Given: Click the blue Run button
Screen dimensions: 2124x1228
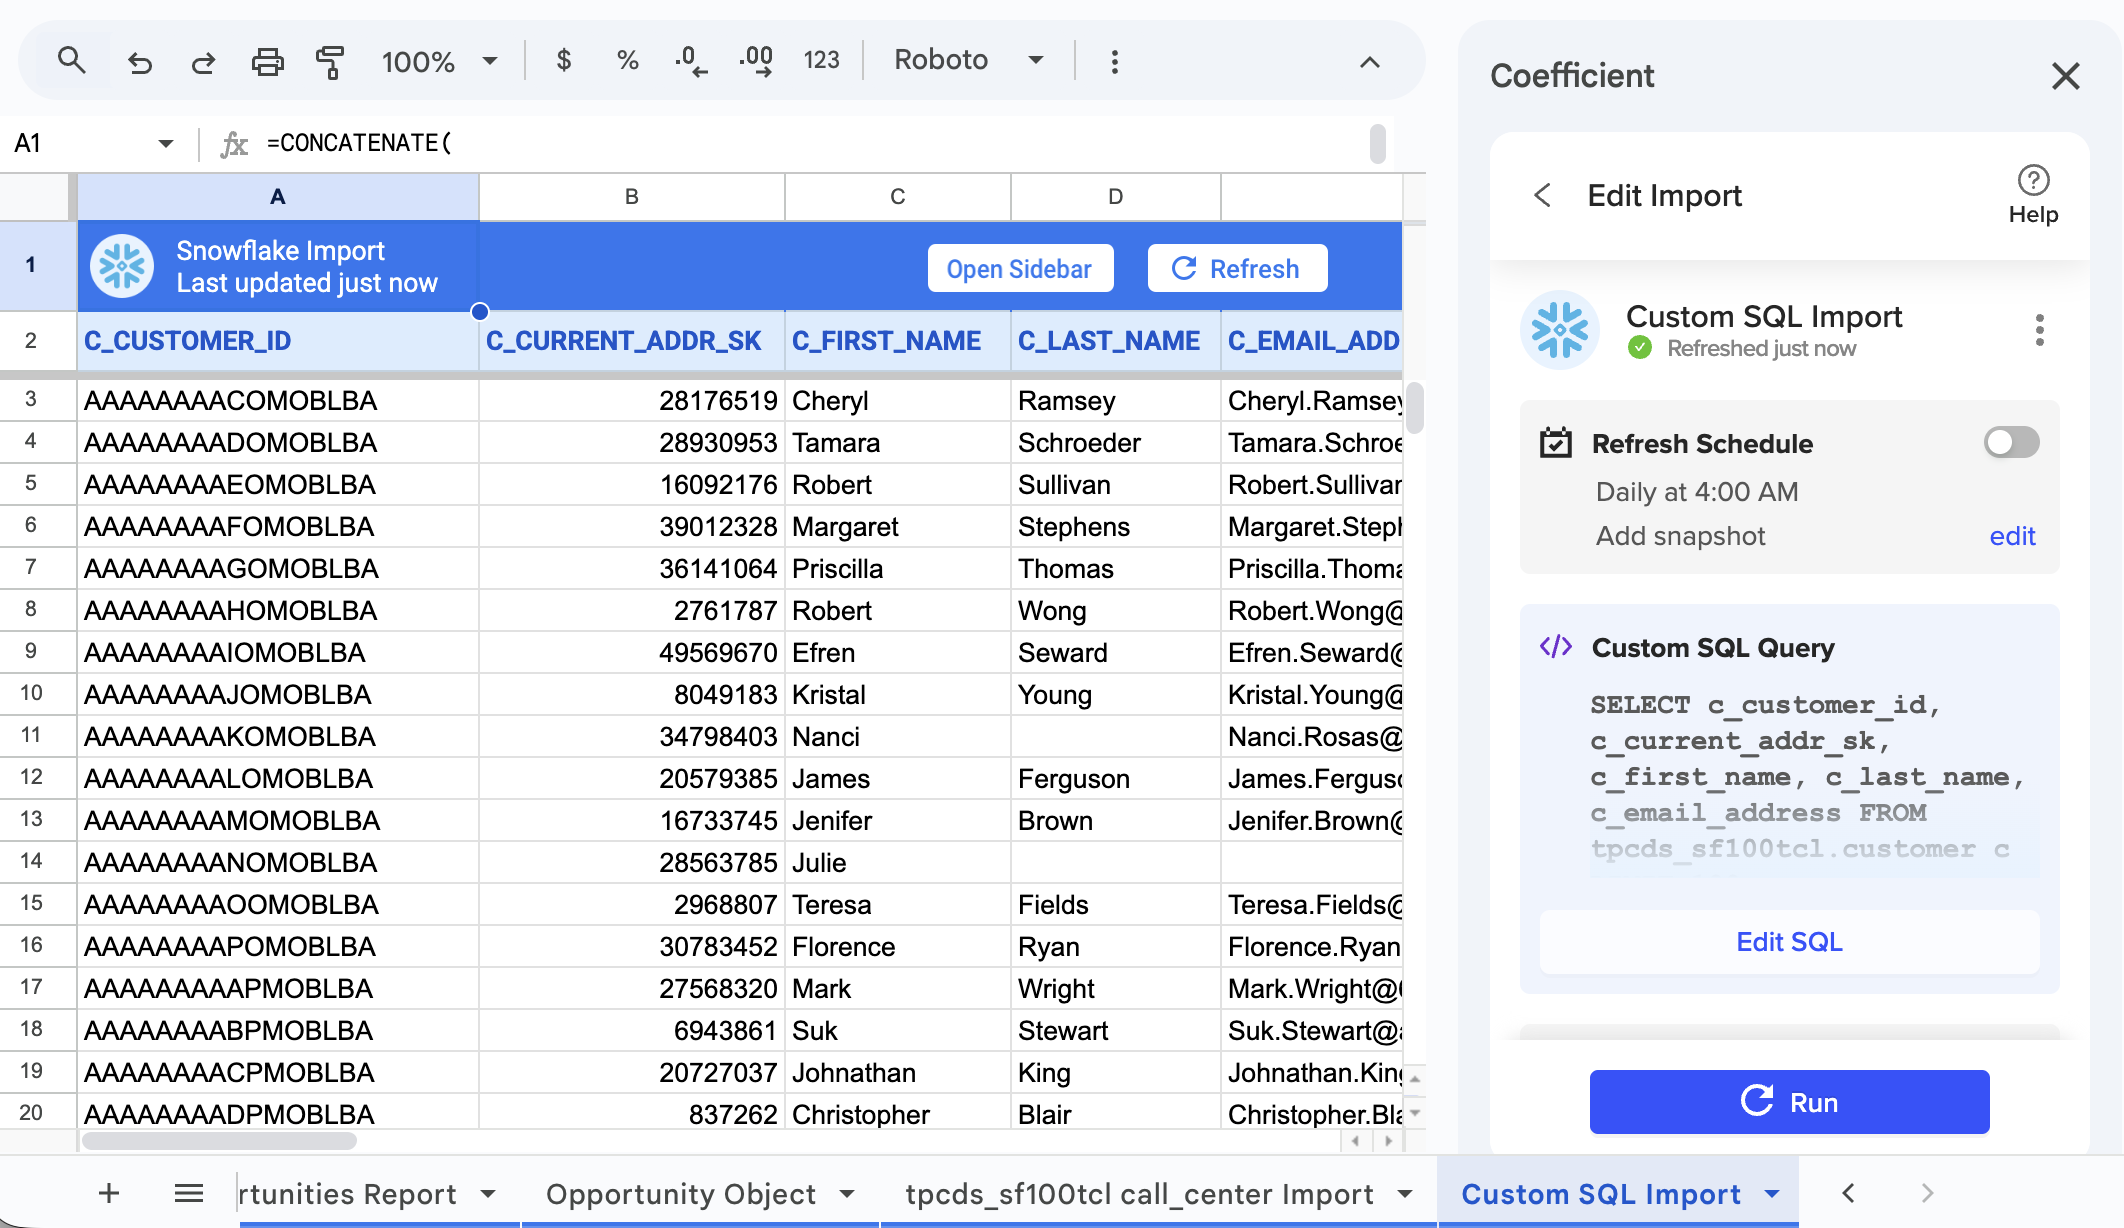Looking at the screenshot, I should pos(1789,1102).
